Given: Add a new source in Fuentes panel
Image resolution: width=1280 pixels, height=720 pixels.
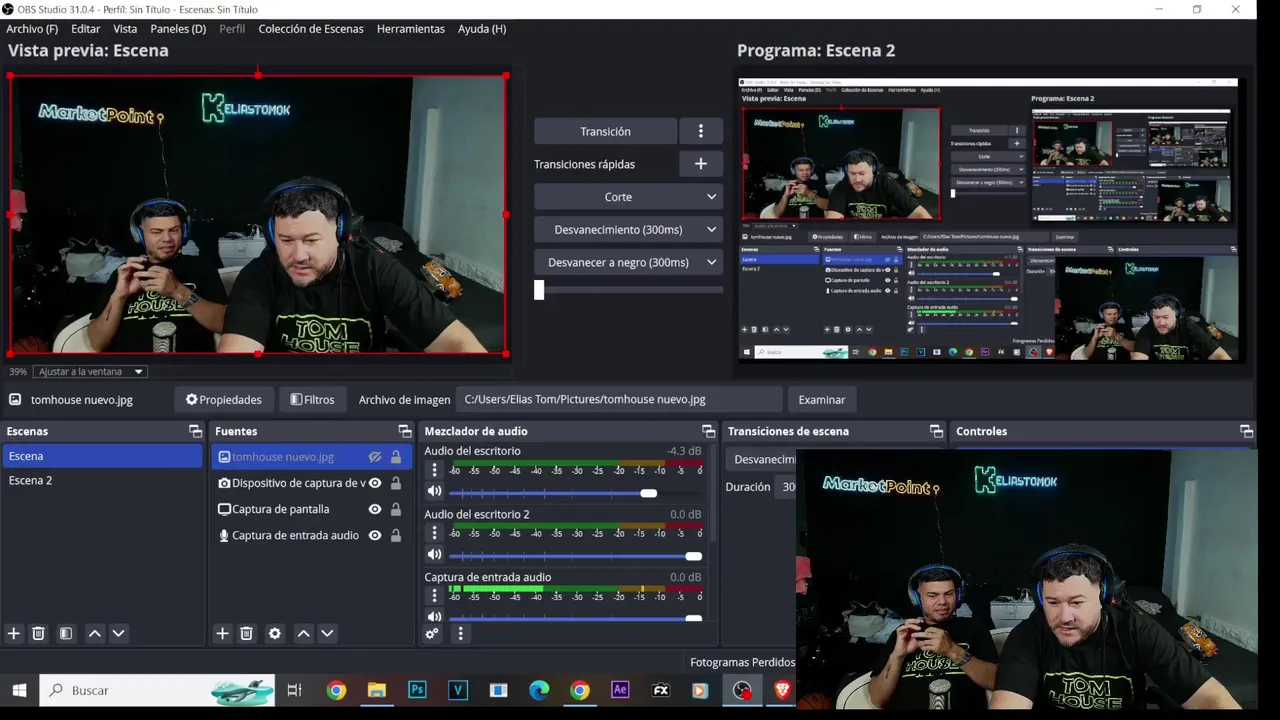Looking at the screenshot, I should pos(222,633).
